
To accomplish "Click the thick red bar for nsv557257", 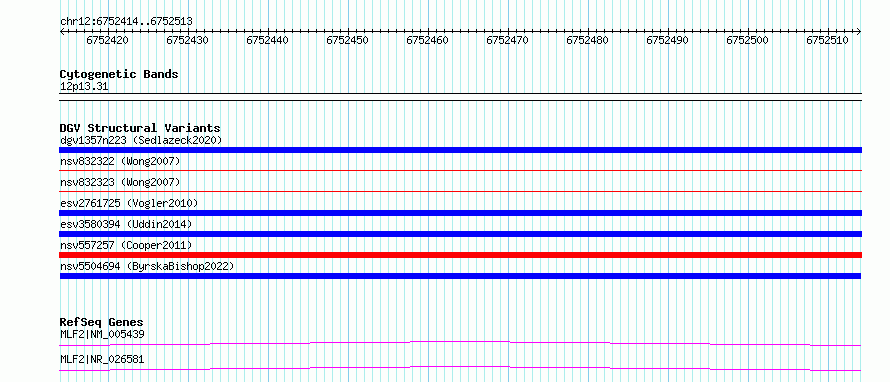I will tap(460, 255).
